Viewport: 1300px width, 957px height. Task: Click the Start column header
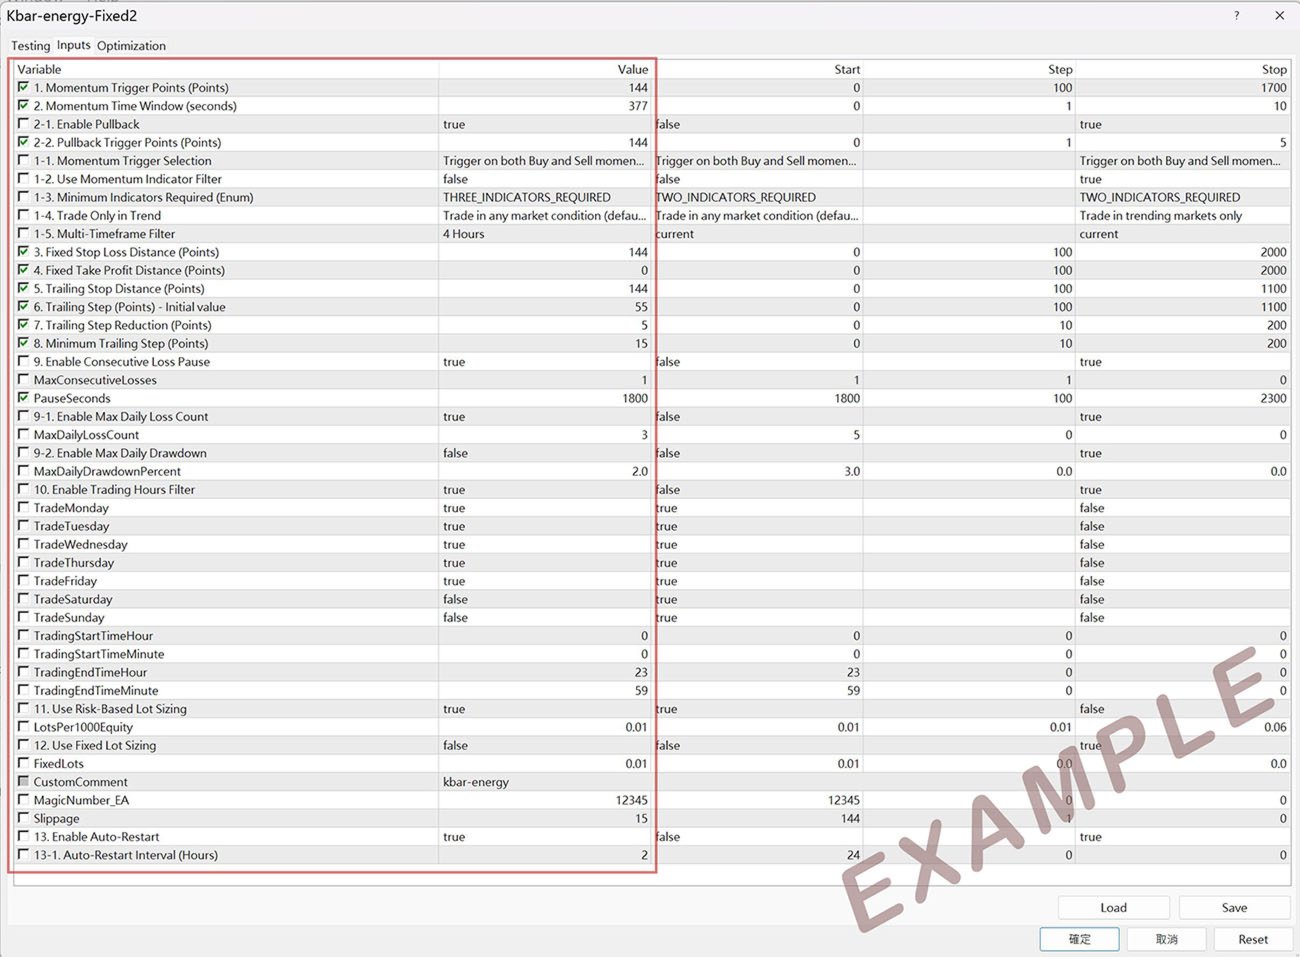point(758,69)
